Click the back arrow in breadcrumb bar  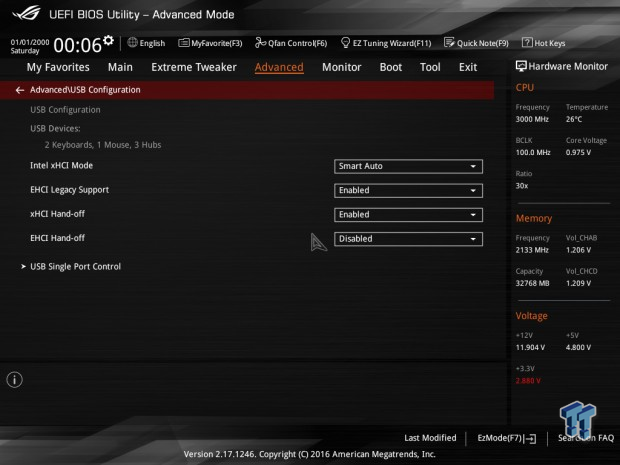(20, 90)
